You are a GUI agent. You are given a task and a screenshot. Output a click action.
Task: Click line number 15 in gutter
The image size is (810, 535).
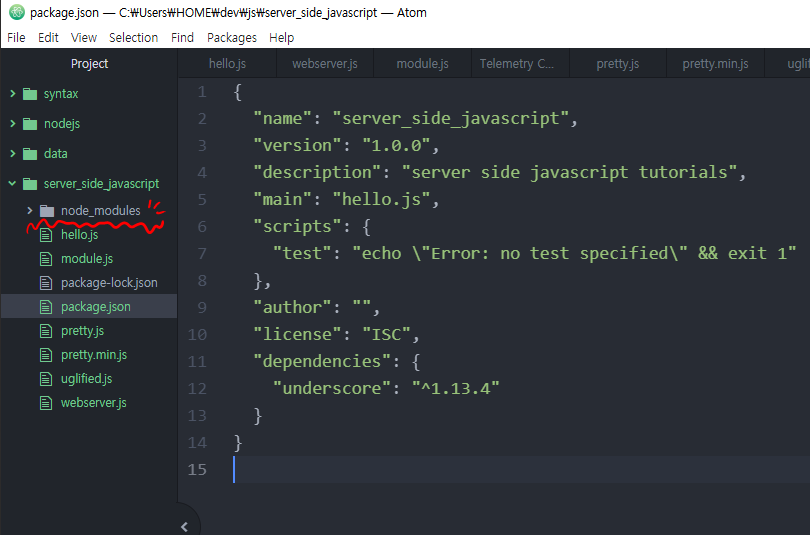pos(197,469)
